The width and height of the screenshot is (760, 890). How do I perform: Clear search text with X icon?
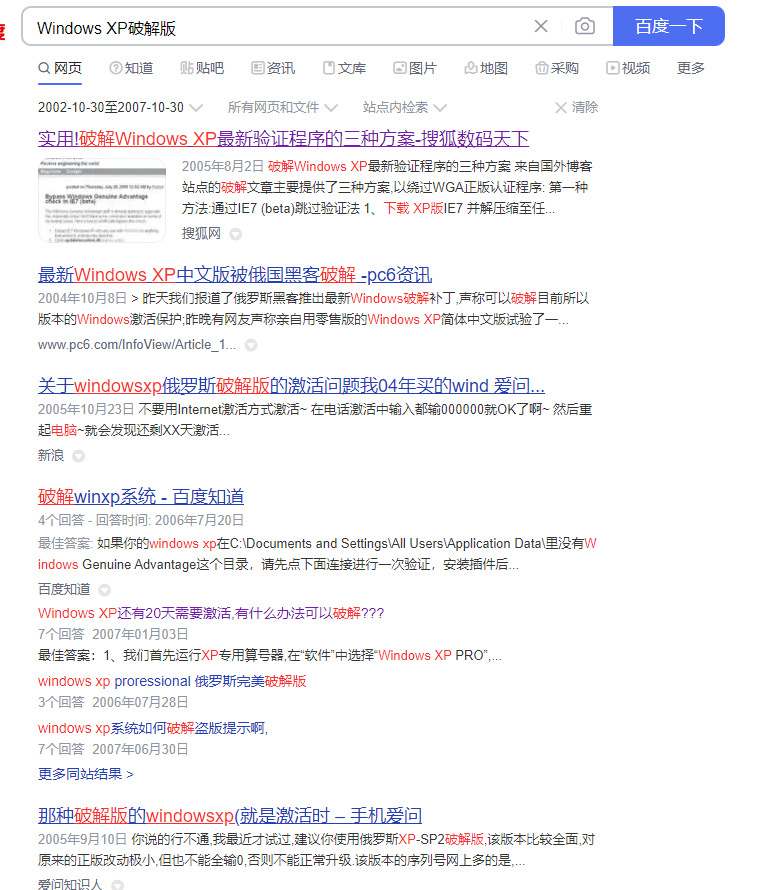(541, 27)
